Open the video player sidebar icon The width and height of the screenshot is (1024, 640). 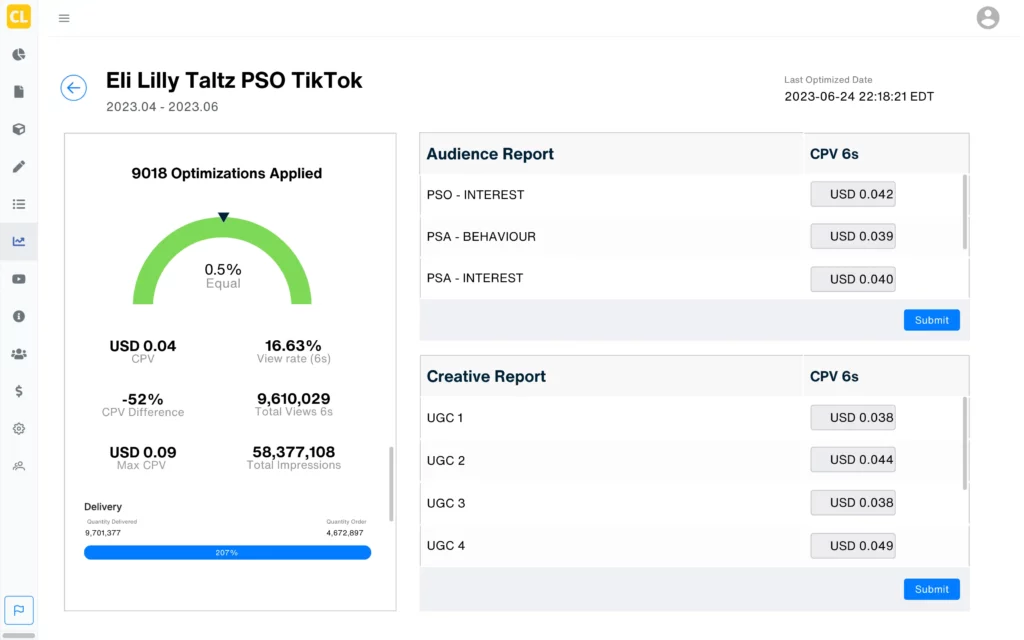[x=19, y=279]
